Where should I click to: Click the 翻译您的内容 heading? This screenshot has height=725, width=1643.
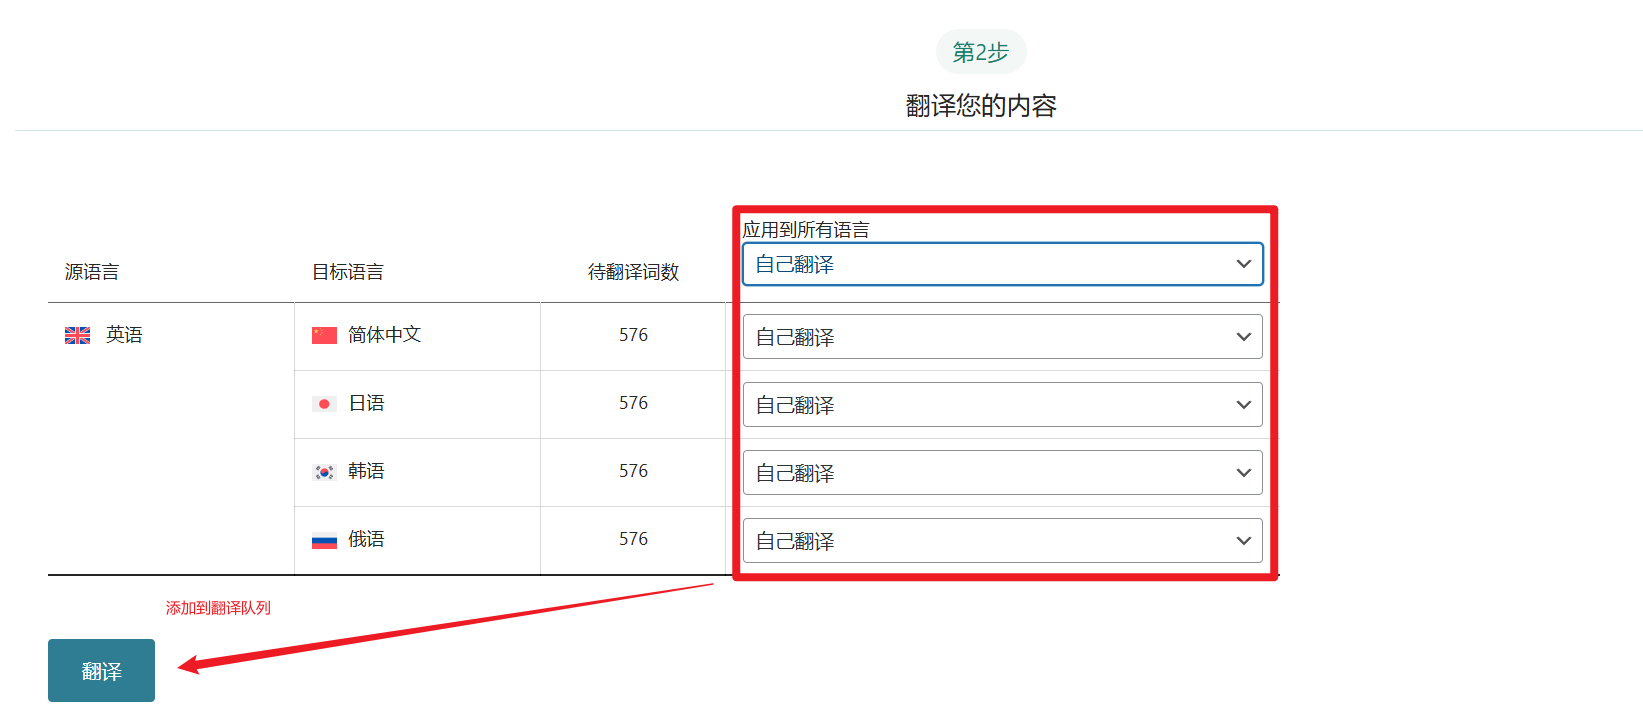click(980, 106)
